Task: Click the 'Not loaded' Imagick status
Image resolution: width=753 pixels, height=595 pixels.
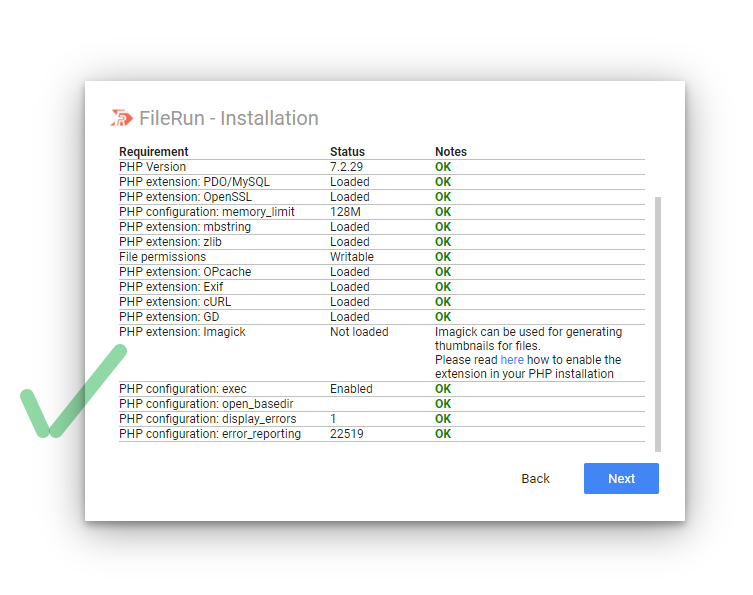Action: [x=359, y=332]
